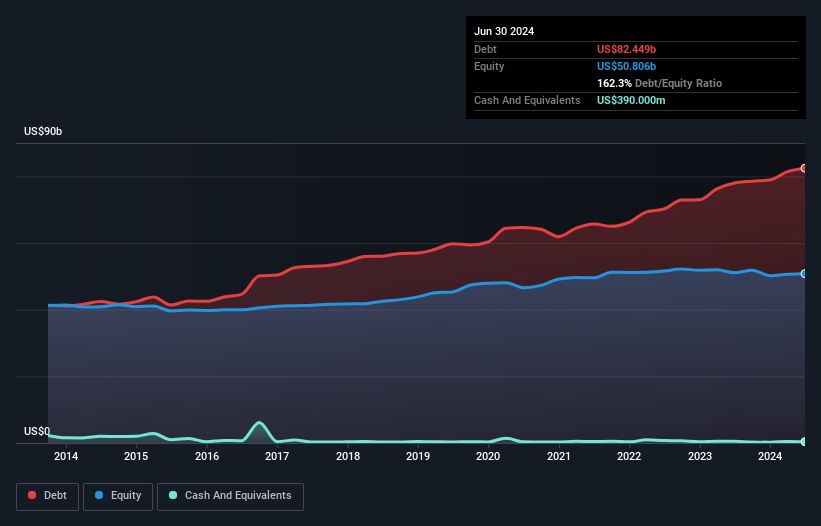Click the 2017 x-axis label

[277, 456]
